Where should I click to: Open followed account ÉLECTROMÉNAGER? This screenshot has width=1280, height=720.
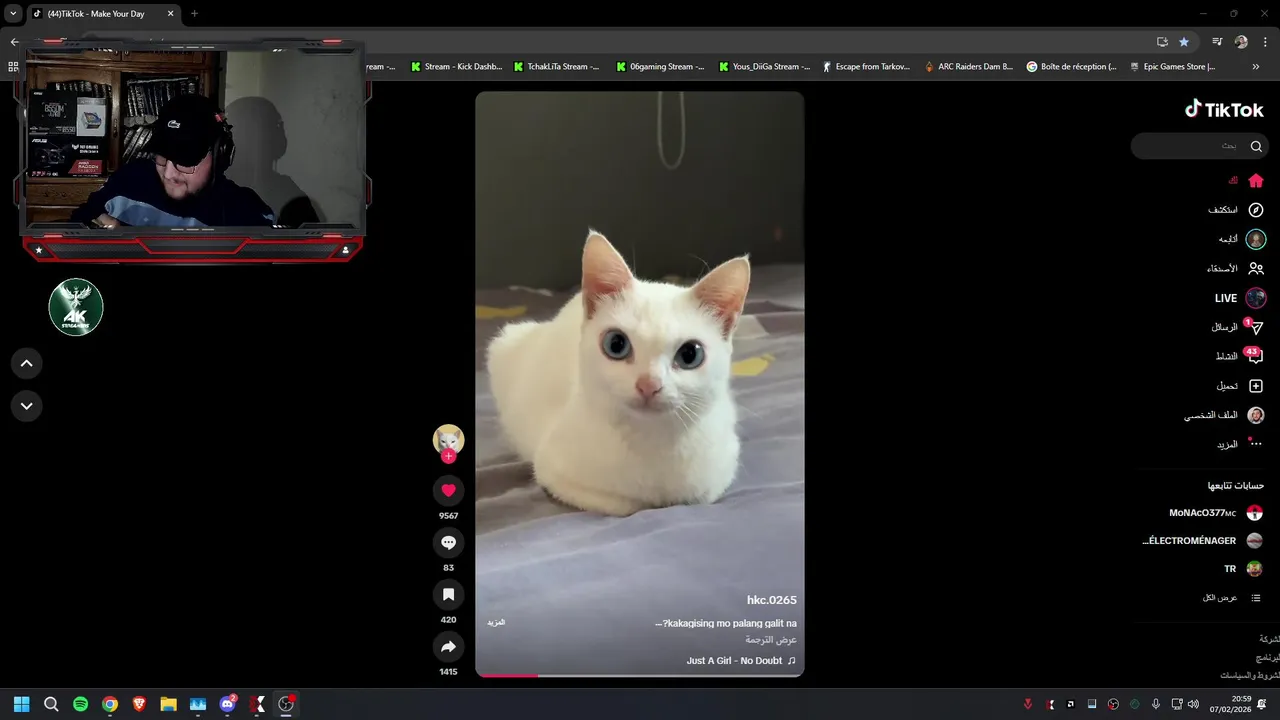pos(1203,541)
